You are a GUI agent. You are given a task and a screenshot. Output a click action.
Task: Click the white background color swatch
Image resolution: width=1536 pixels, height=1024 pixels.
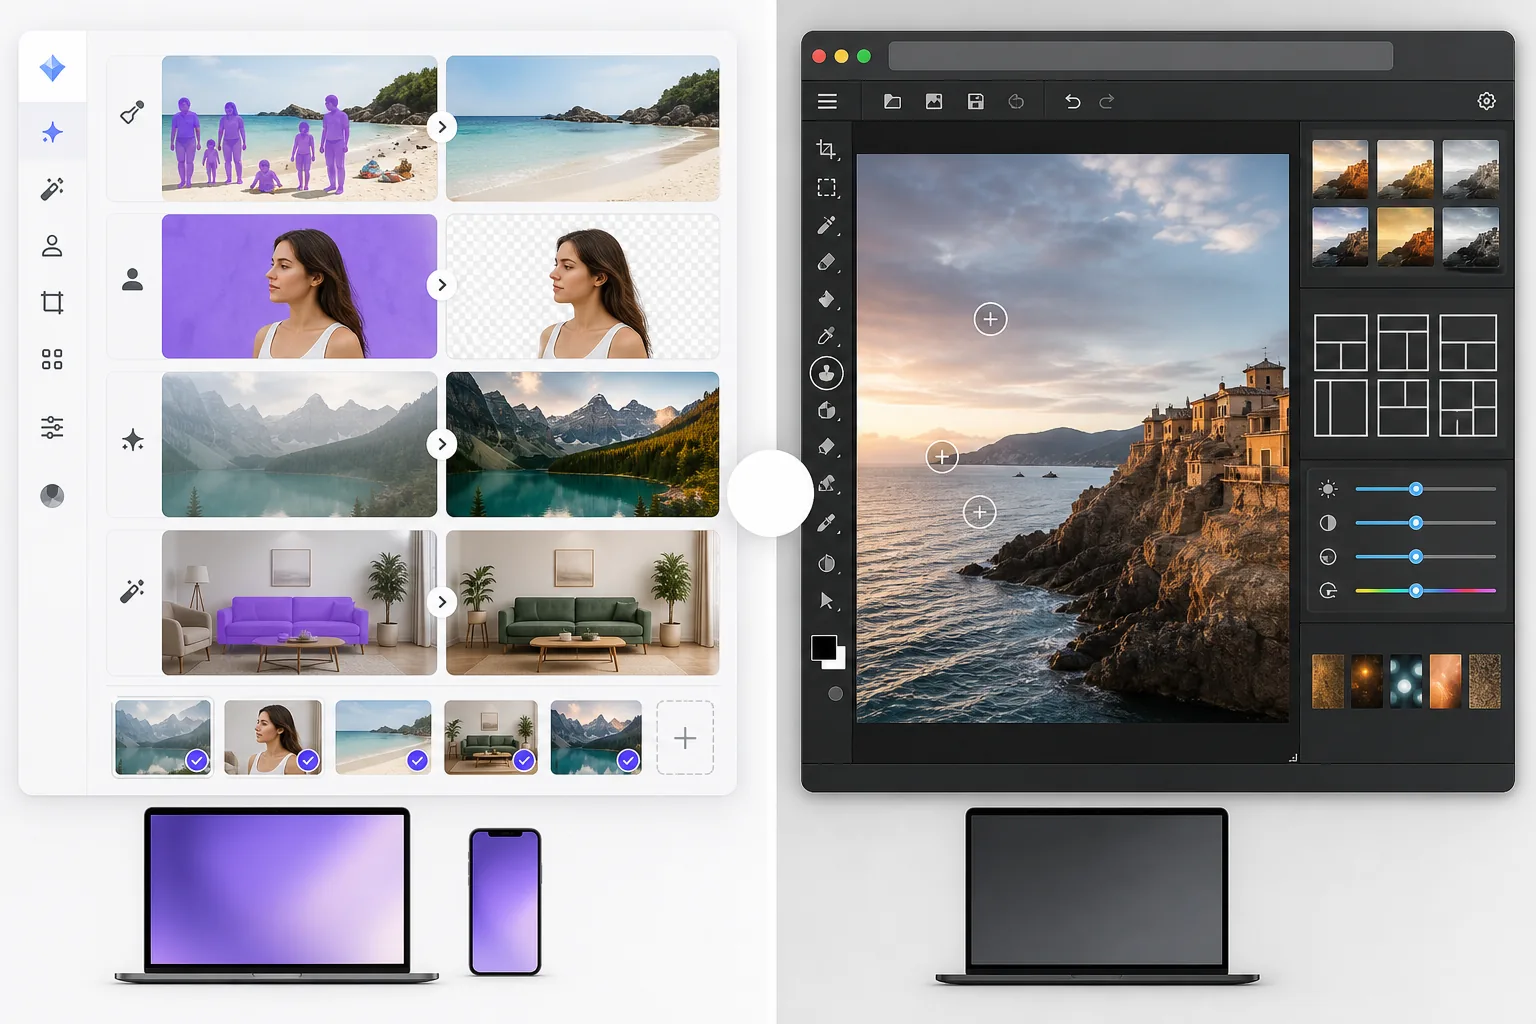click(839, 661)
